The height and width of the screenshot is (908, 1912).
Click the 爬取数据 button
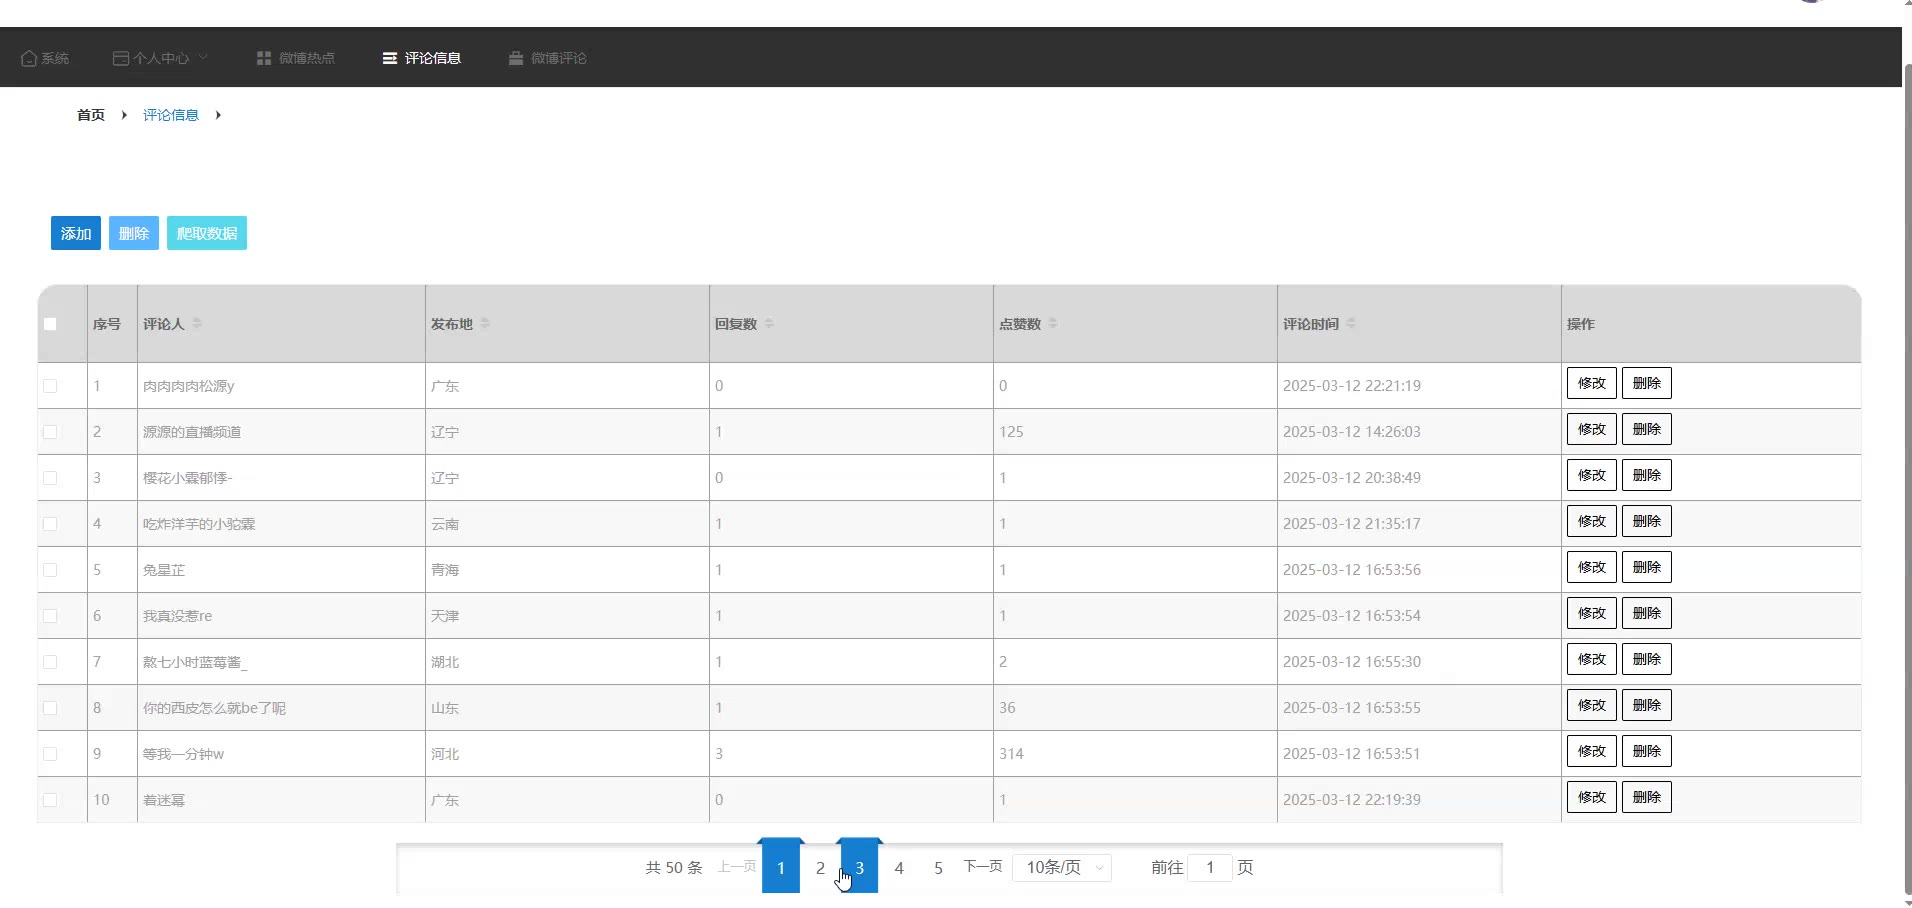pyautogui.click(x=207, y=233)
